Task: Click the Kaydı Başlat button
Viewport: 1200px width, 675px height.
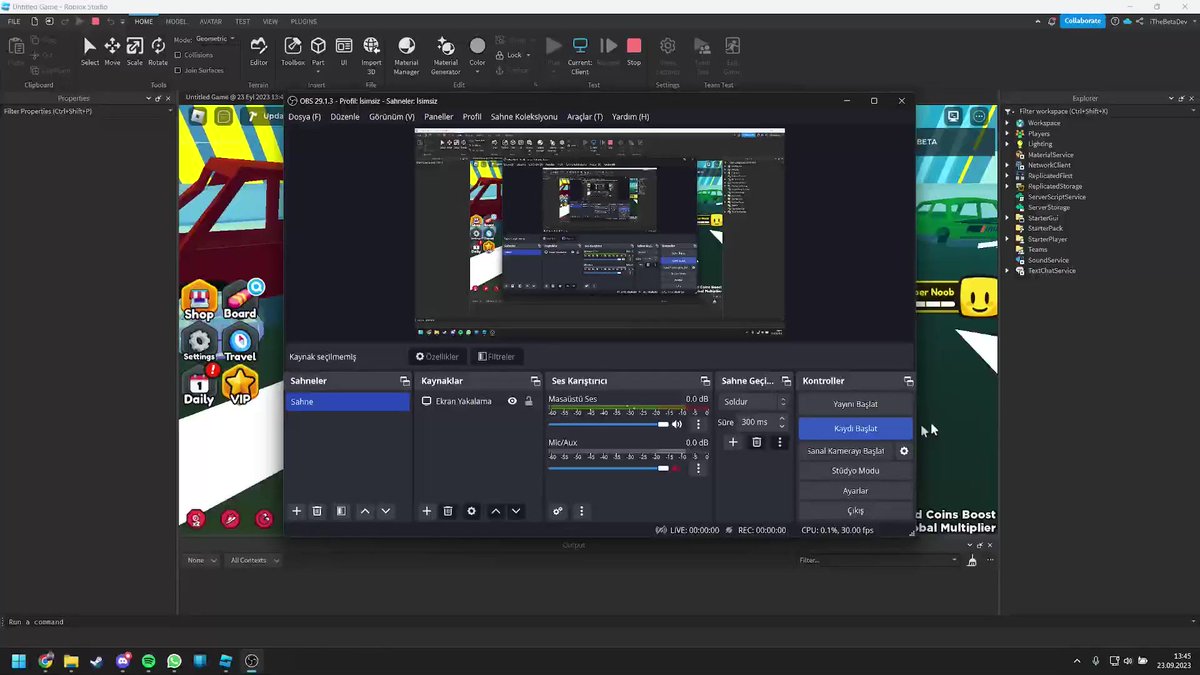Action: 855,428
